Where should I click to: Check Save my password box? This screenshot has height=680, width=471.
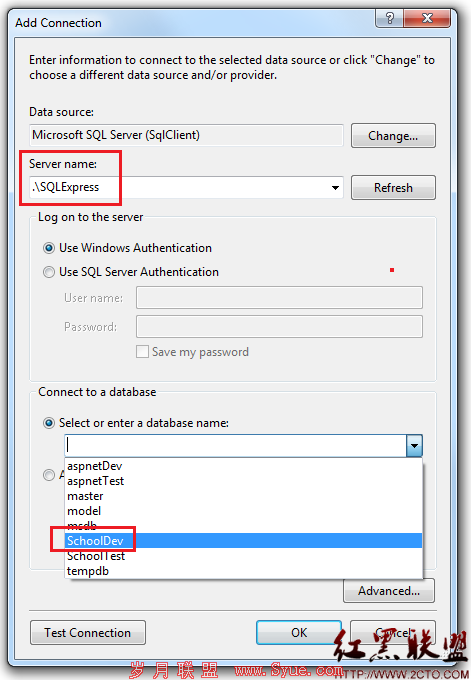[142, 352]
